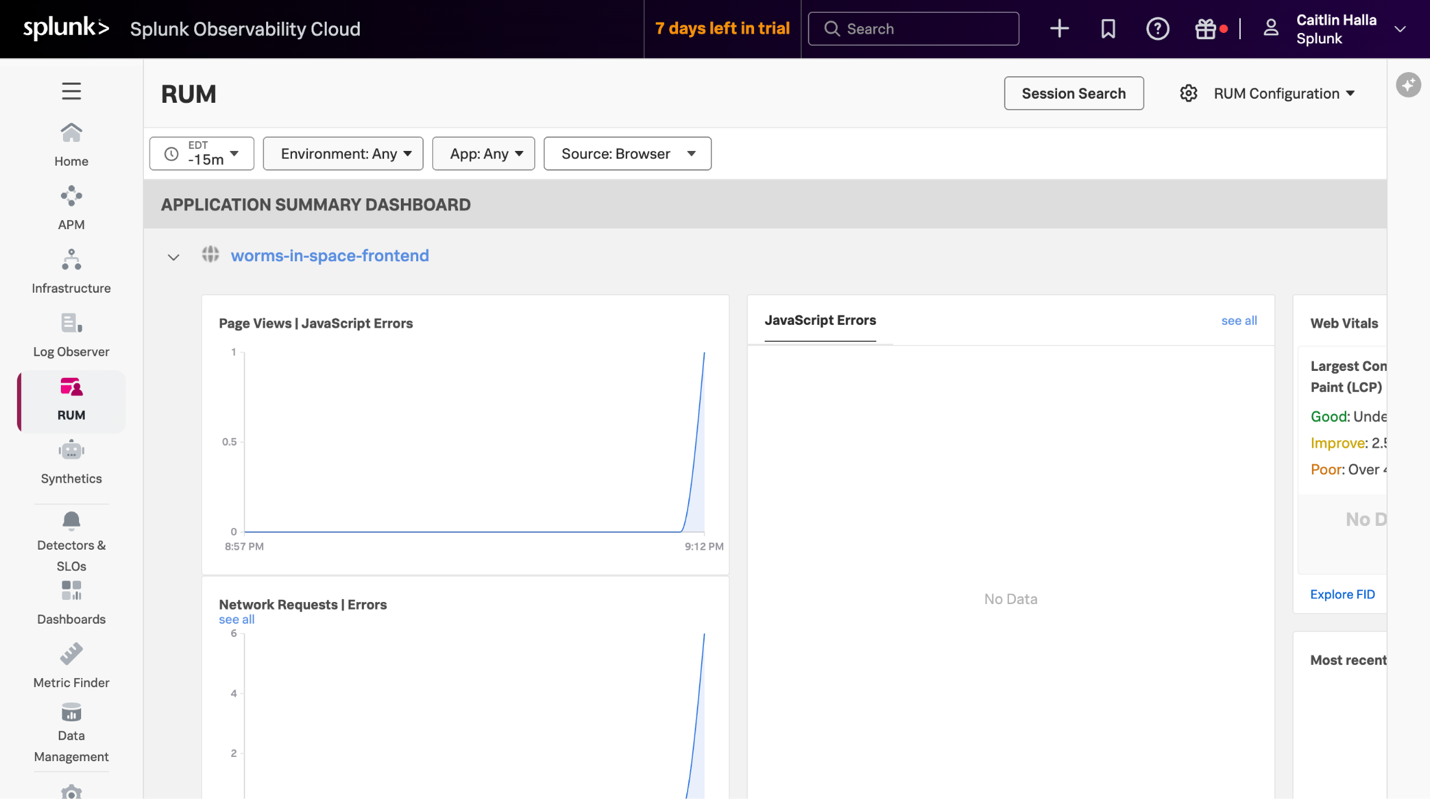
Task: Toggle the hamburger navigation menu
Action: click(x=71, y=91)
